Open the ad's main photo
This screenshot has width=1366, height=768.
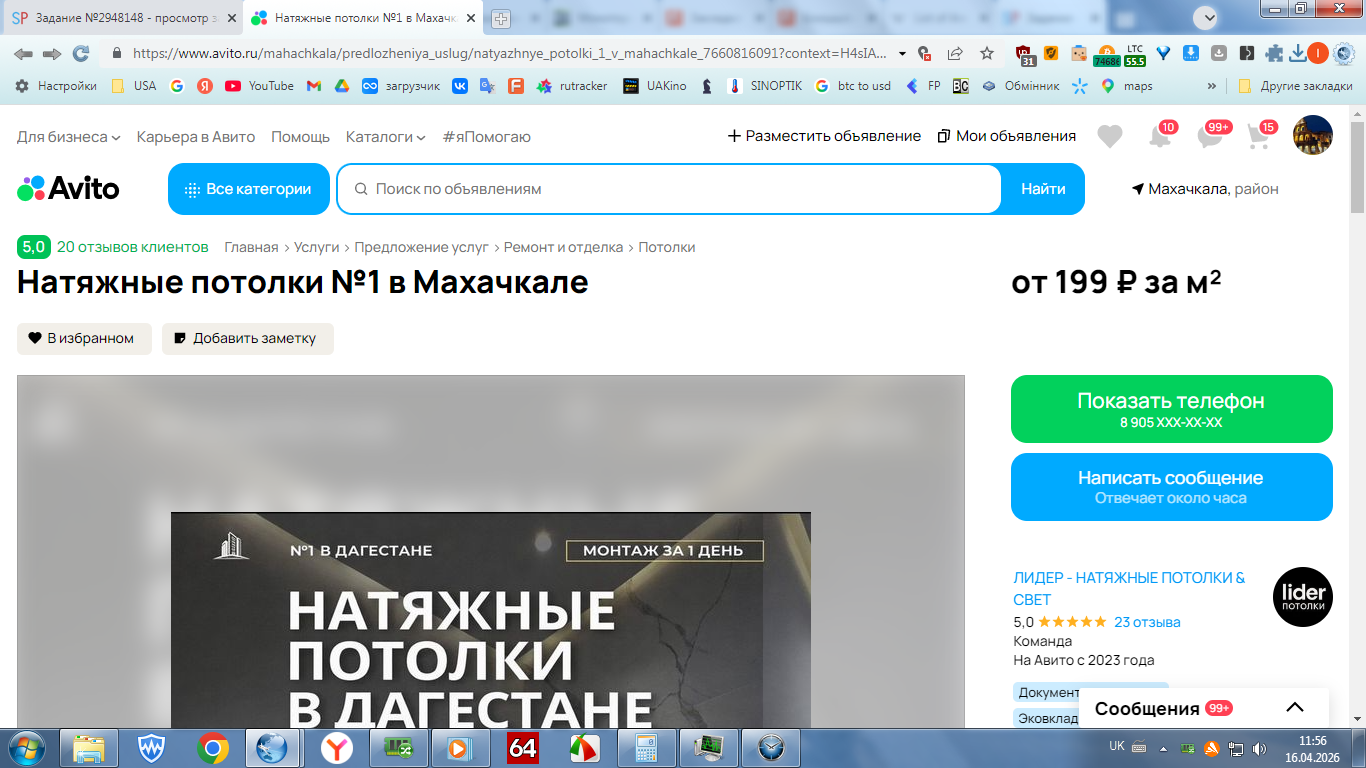[x=491, y=552]
